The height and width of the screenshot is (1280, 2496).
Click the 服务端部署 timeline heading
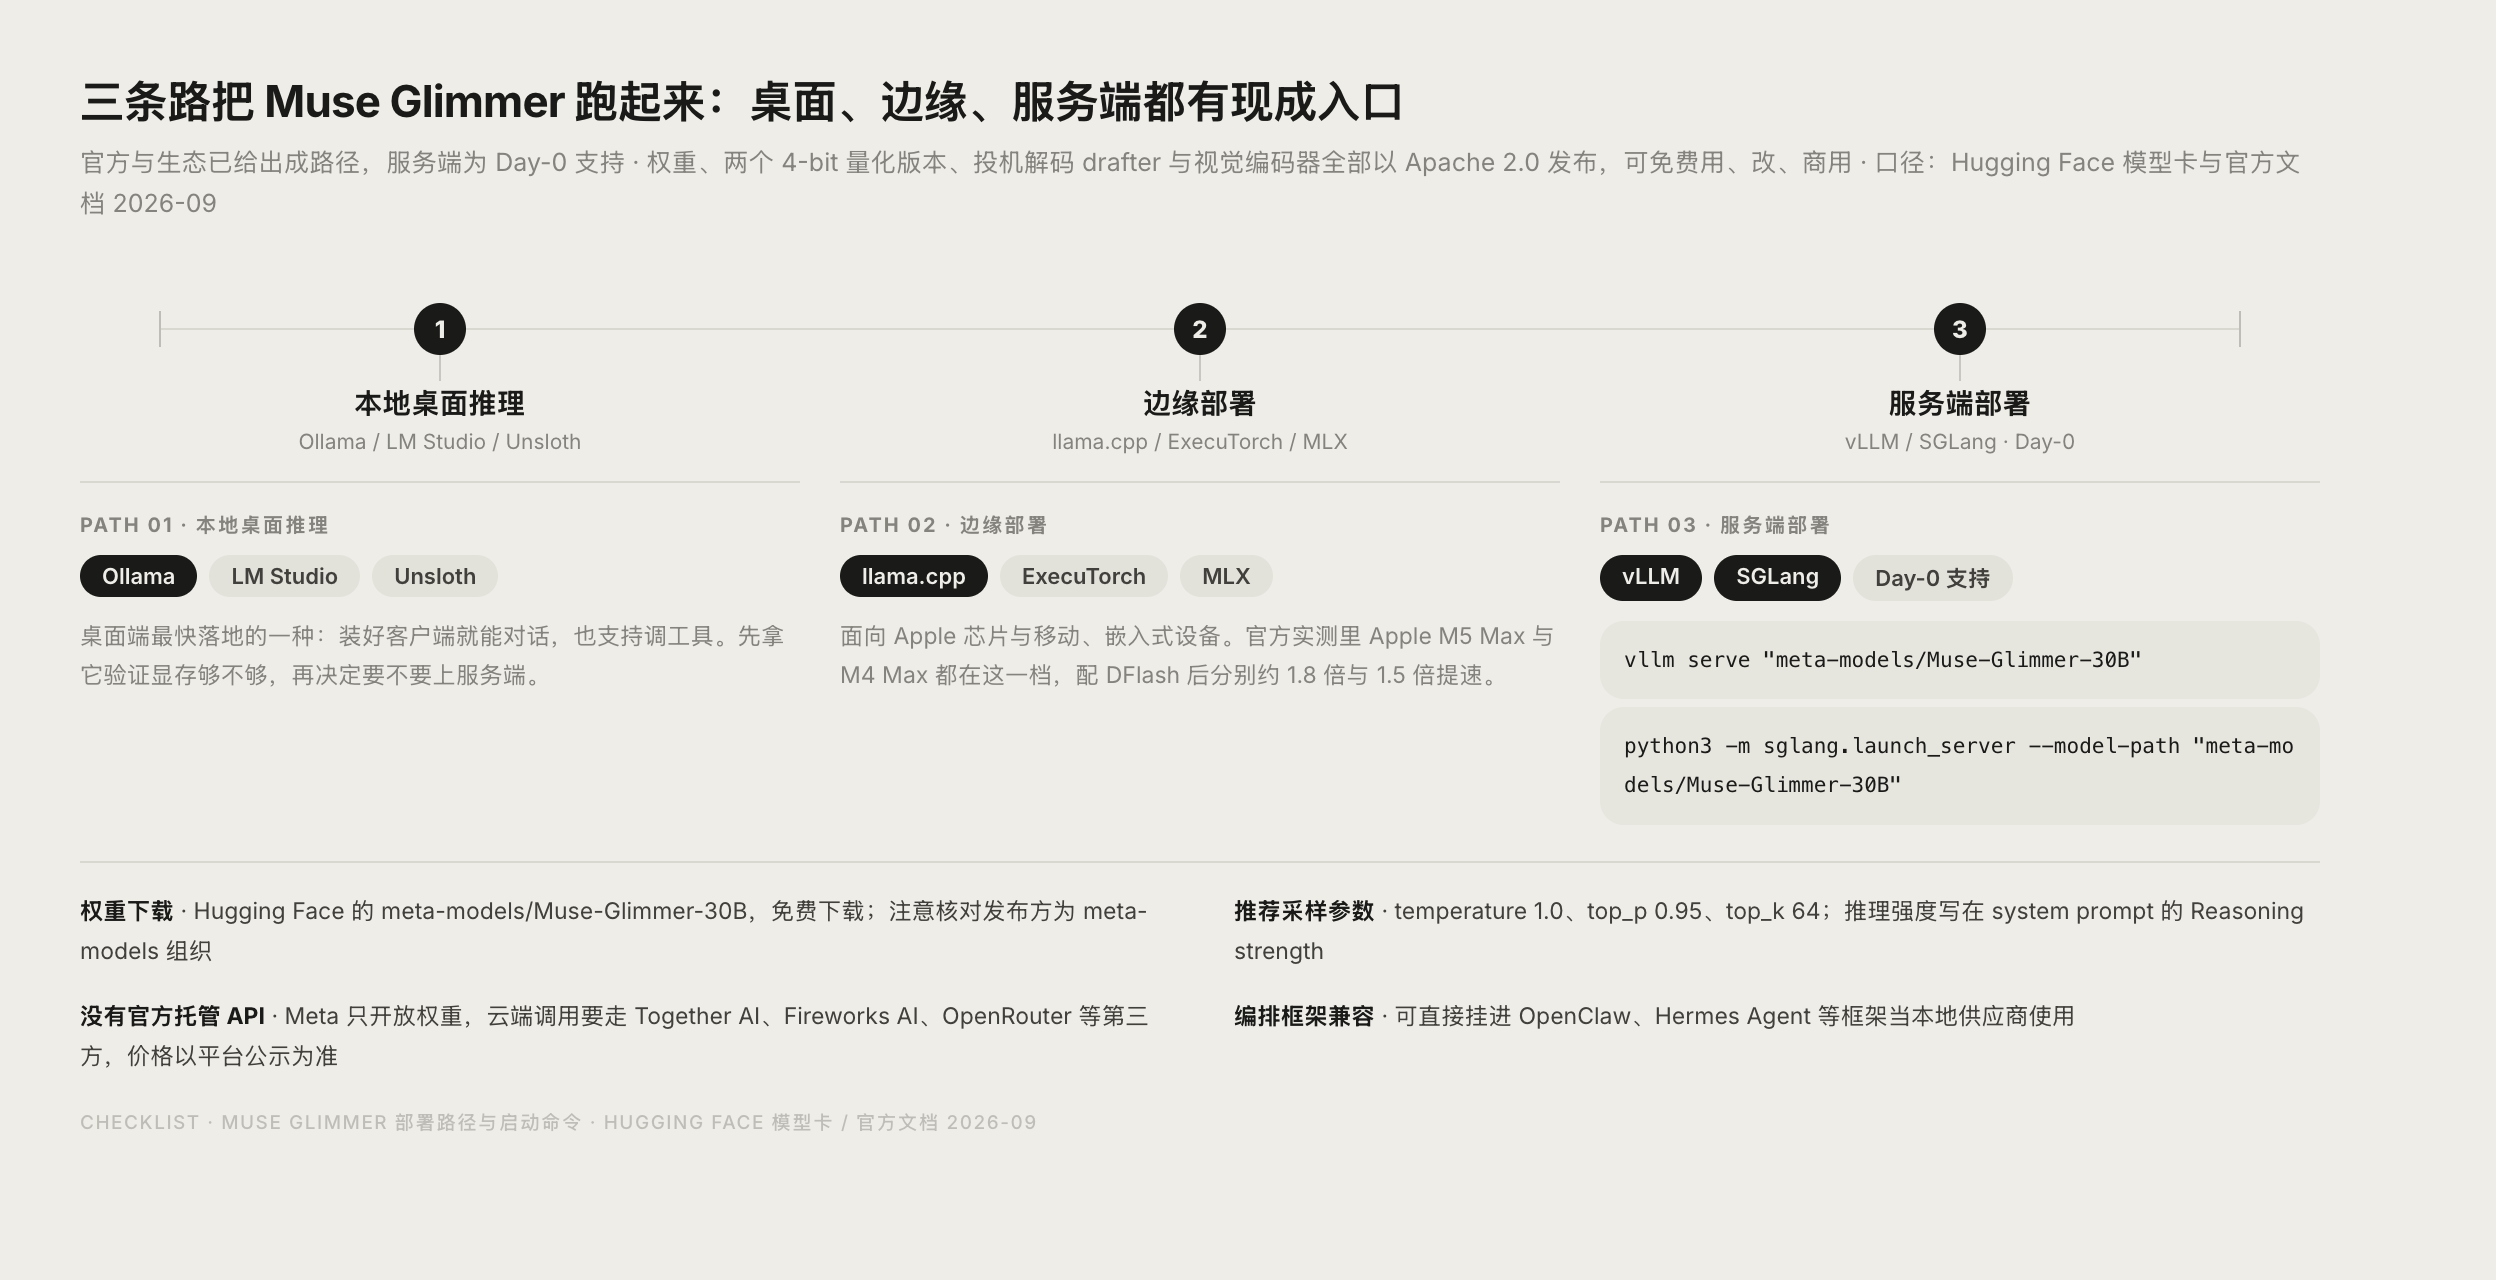[1960, 404]
